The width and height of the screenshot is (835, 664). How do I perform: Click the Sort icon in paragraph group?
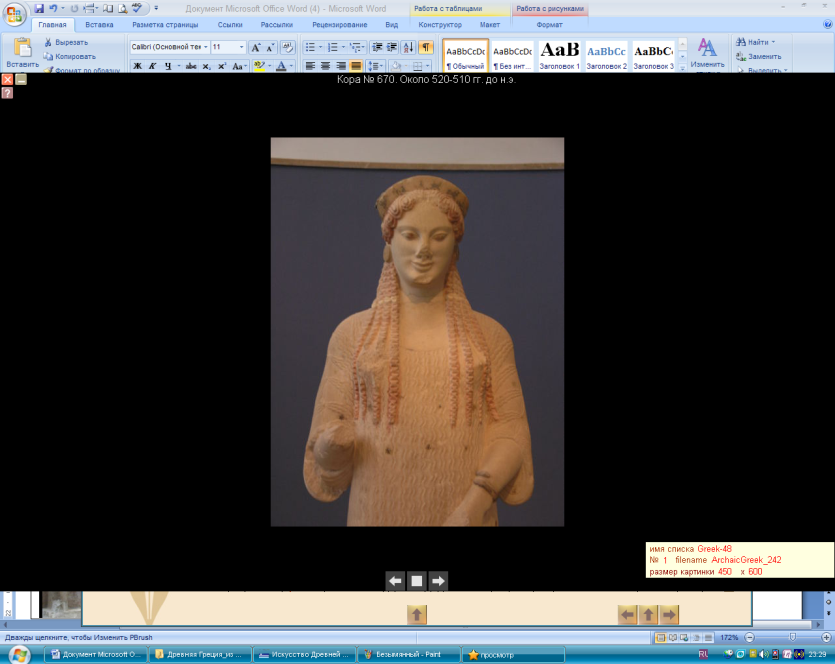(x=408, y=47)
